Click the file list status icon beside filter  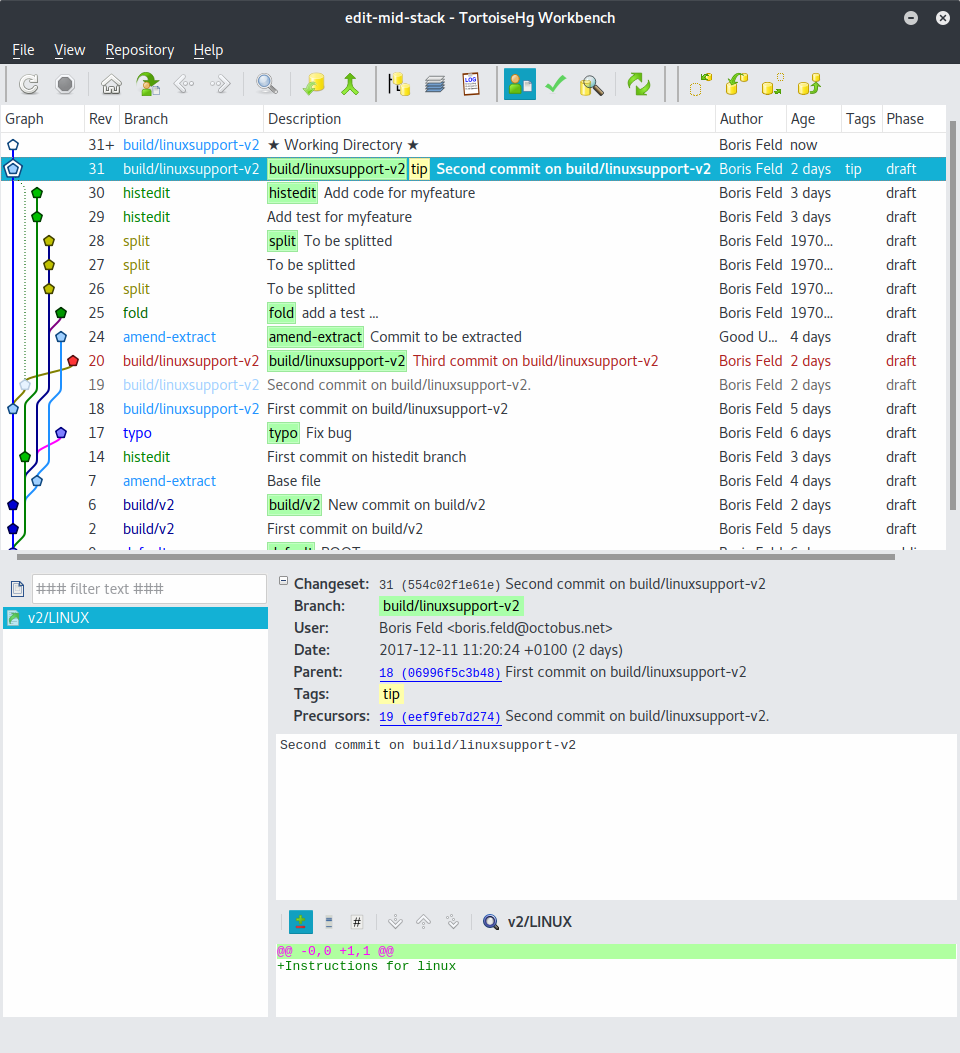17,589
